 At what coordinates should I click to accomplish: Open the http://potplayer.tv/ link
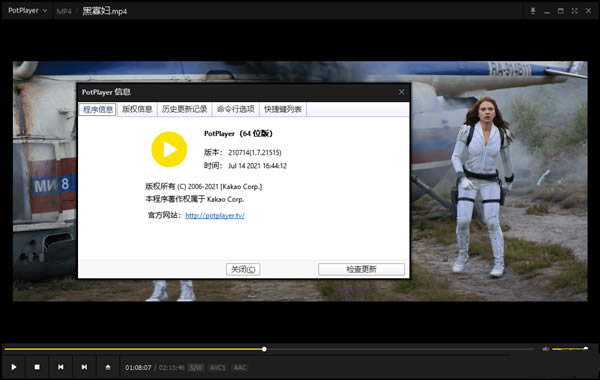[215, 215]
